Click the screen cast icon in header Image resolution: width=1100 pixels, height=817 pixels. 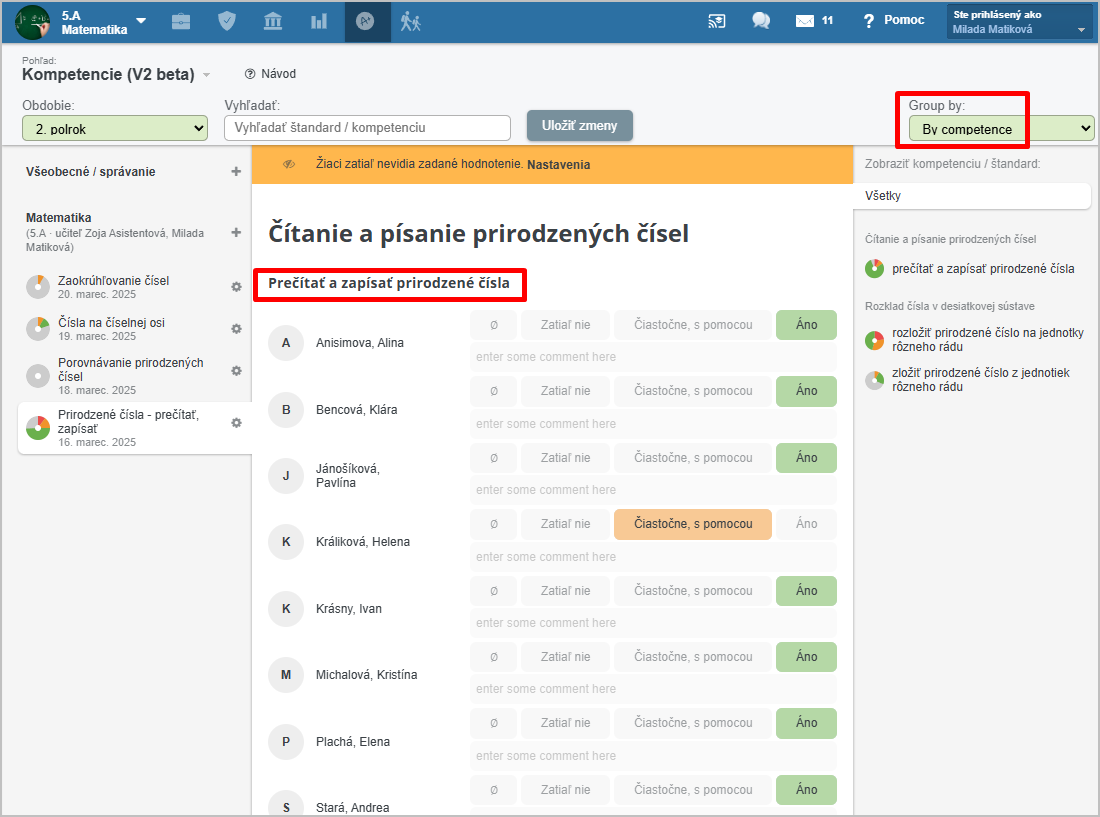pos(716,21)
